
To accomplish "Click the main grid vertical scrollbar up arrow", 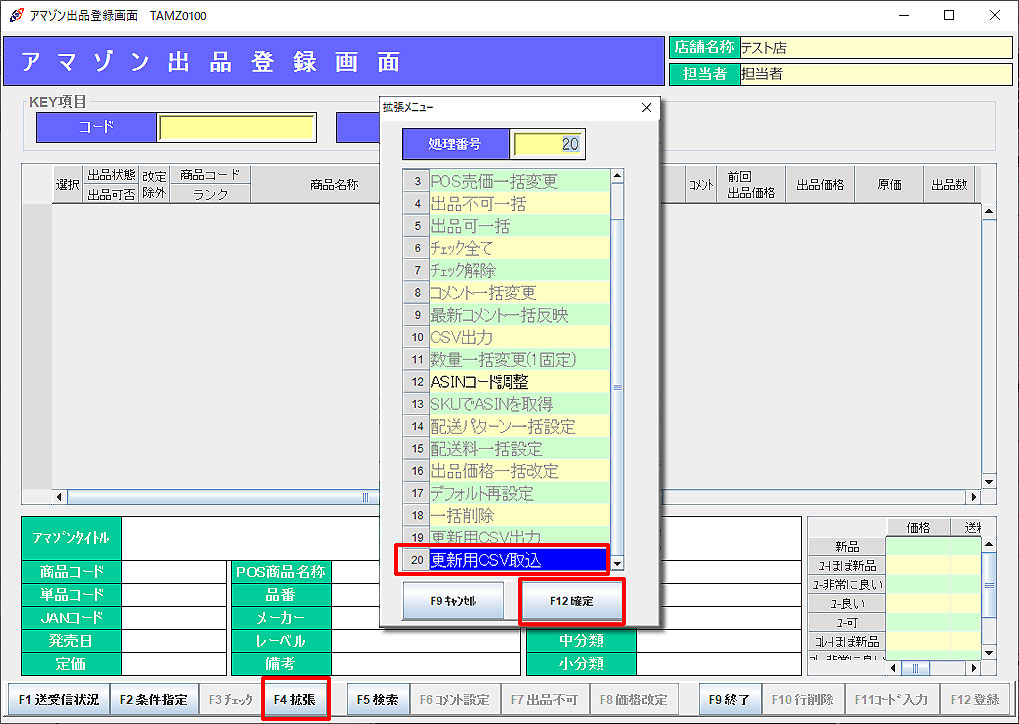I will (x=988, y=212).
